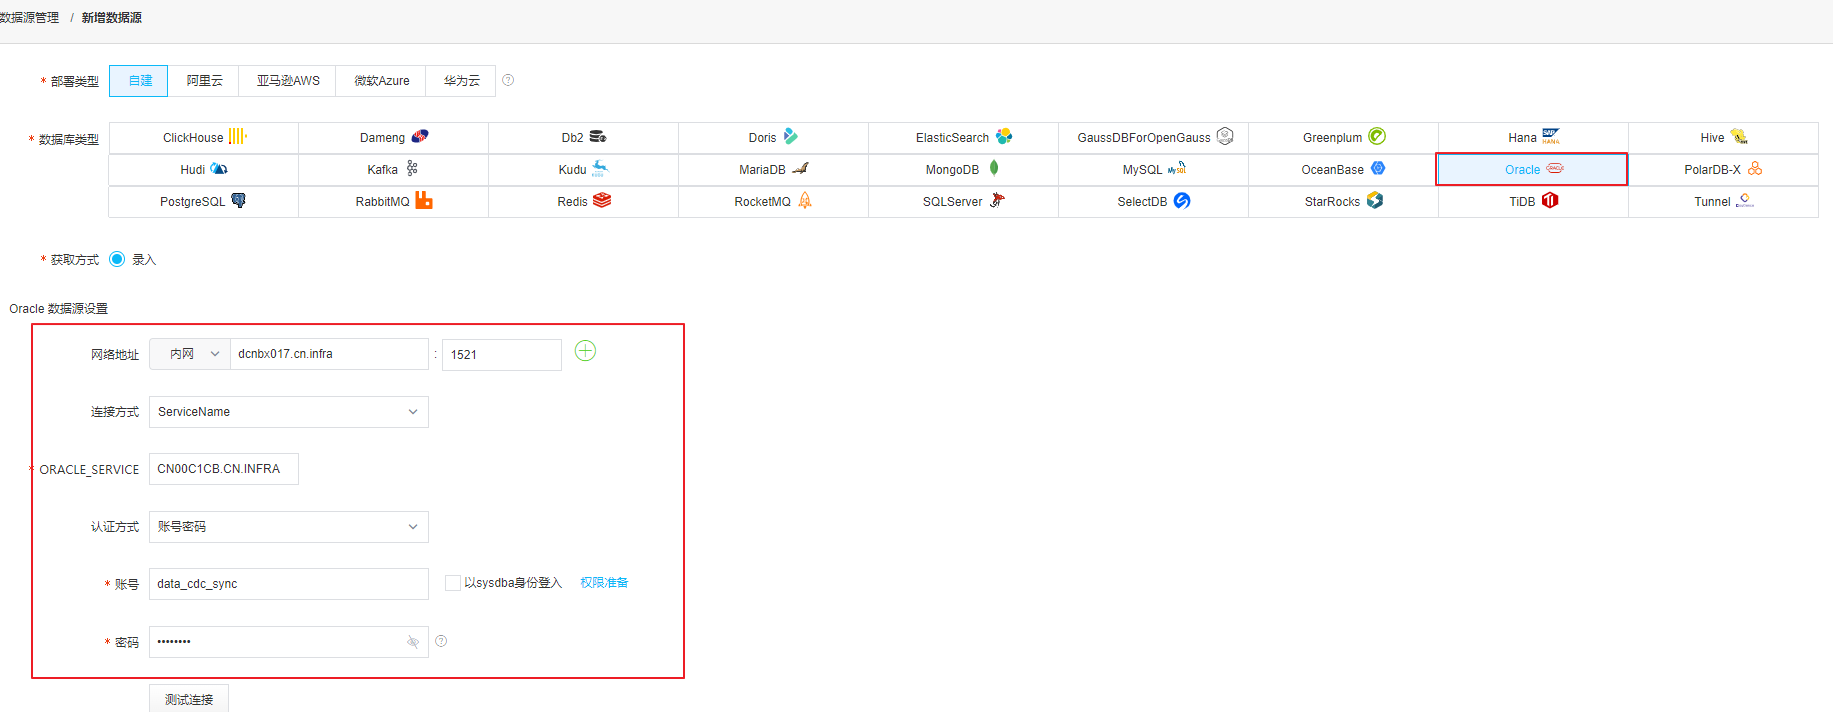Check the 以sysdba身份登入 checkbox

tap(452, 583)
